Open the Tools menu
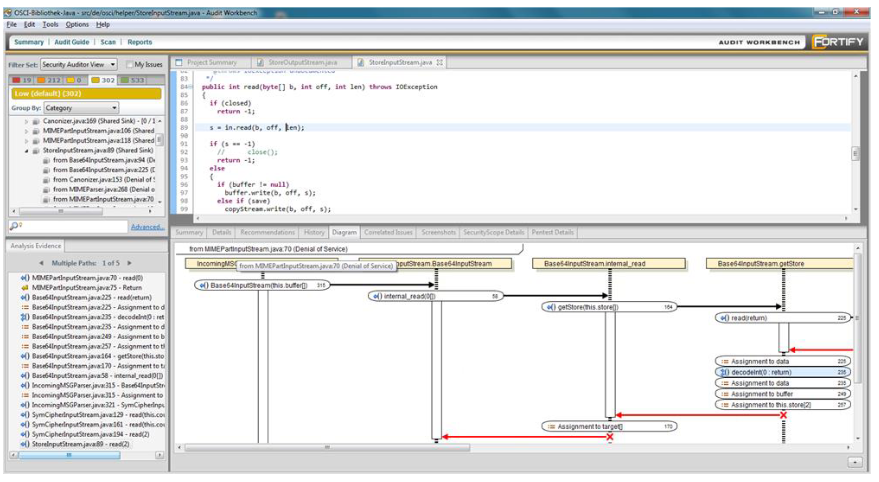The width and height of the screenshot is (879, 482). (50, 24)
